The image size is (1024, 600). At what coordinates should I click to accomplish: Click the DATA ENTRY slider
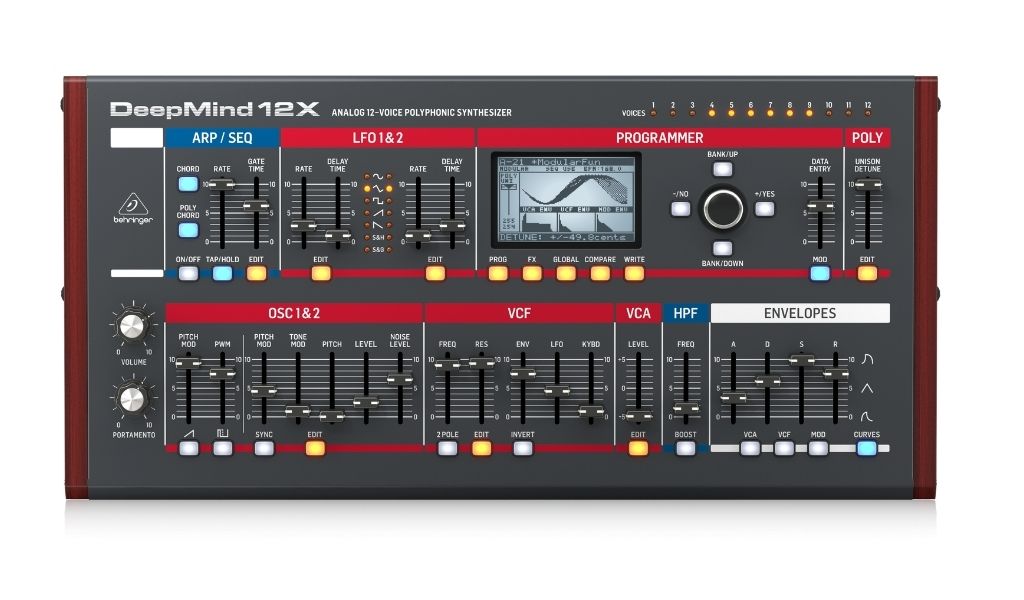pyautogui.click(x=820, y=212)
